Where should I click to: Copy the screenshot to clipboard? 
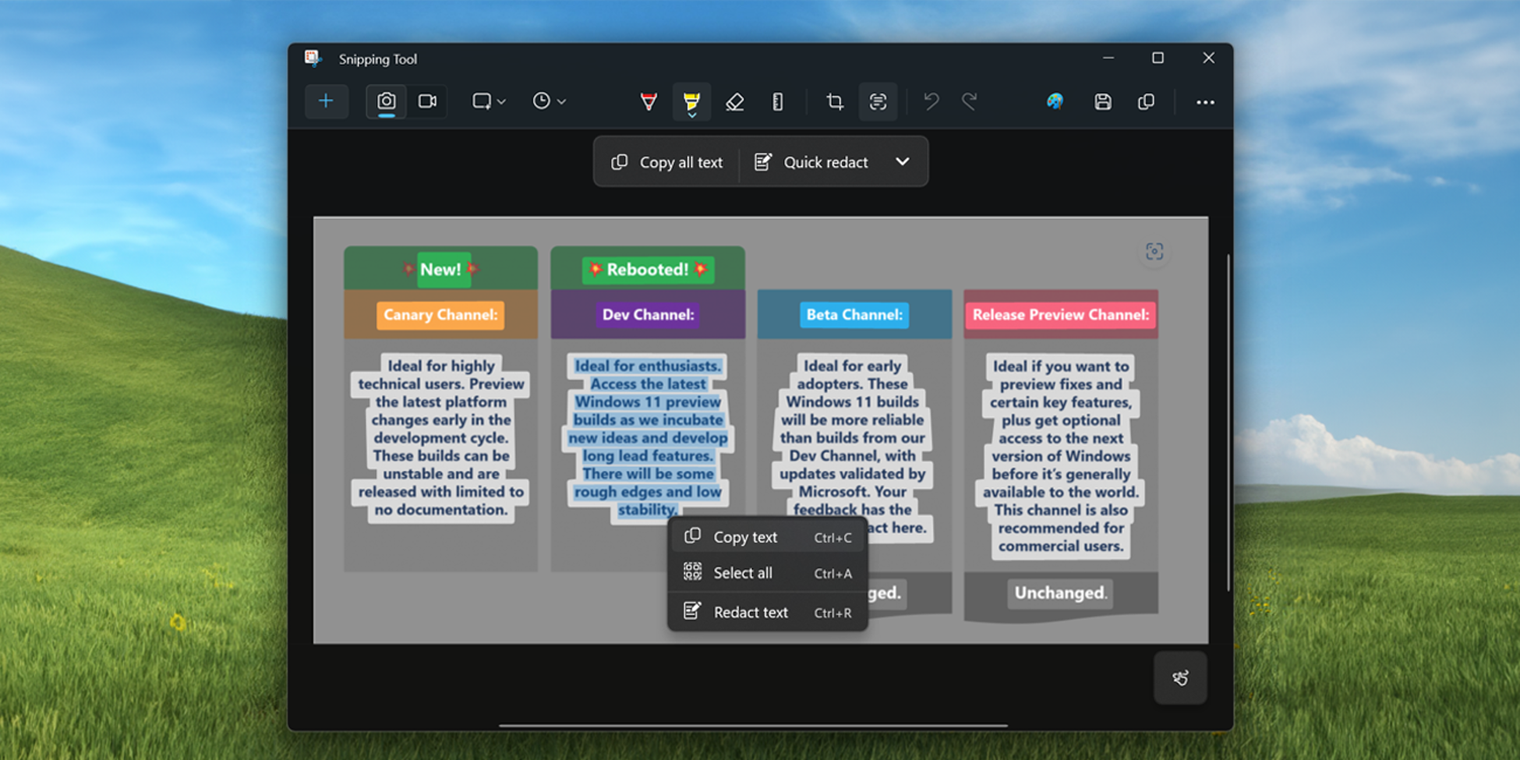tap(1146, 102)
